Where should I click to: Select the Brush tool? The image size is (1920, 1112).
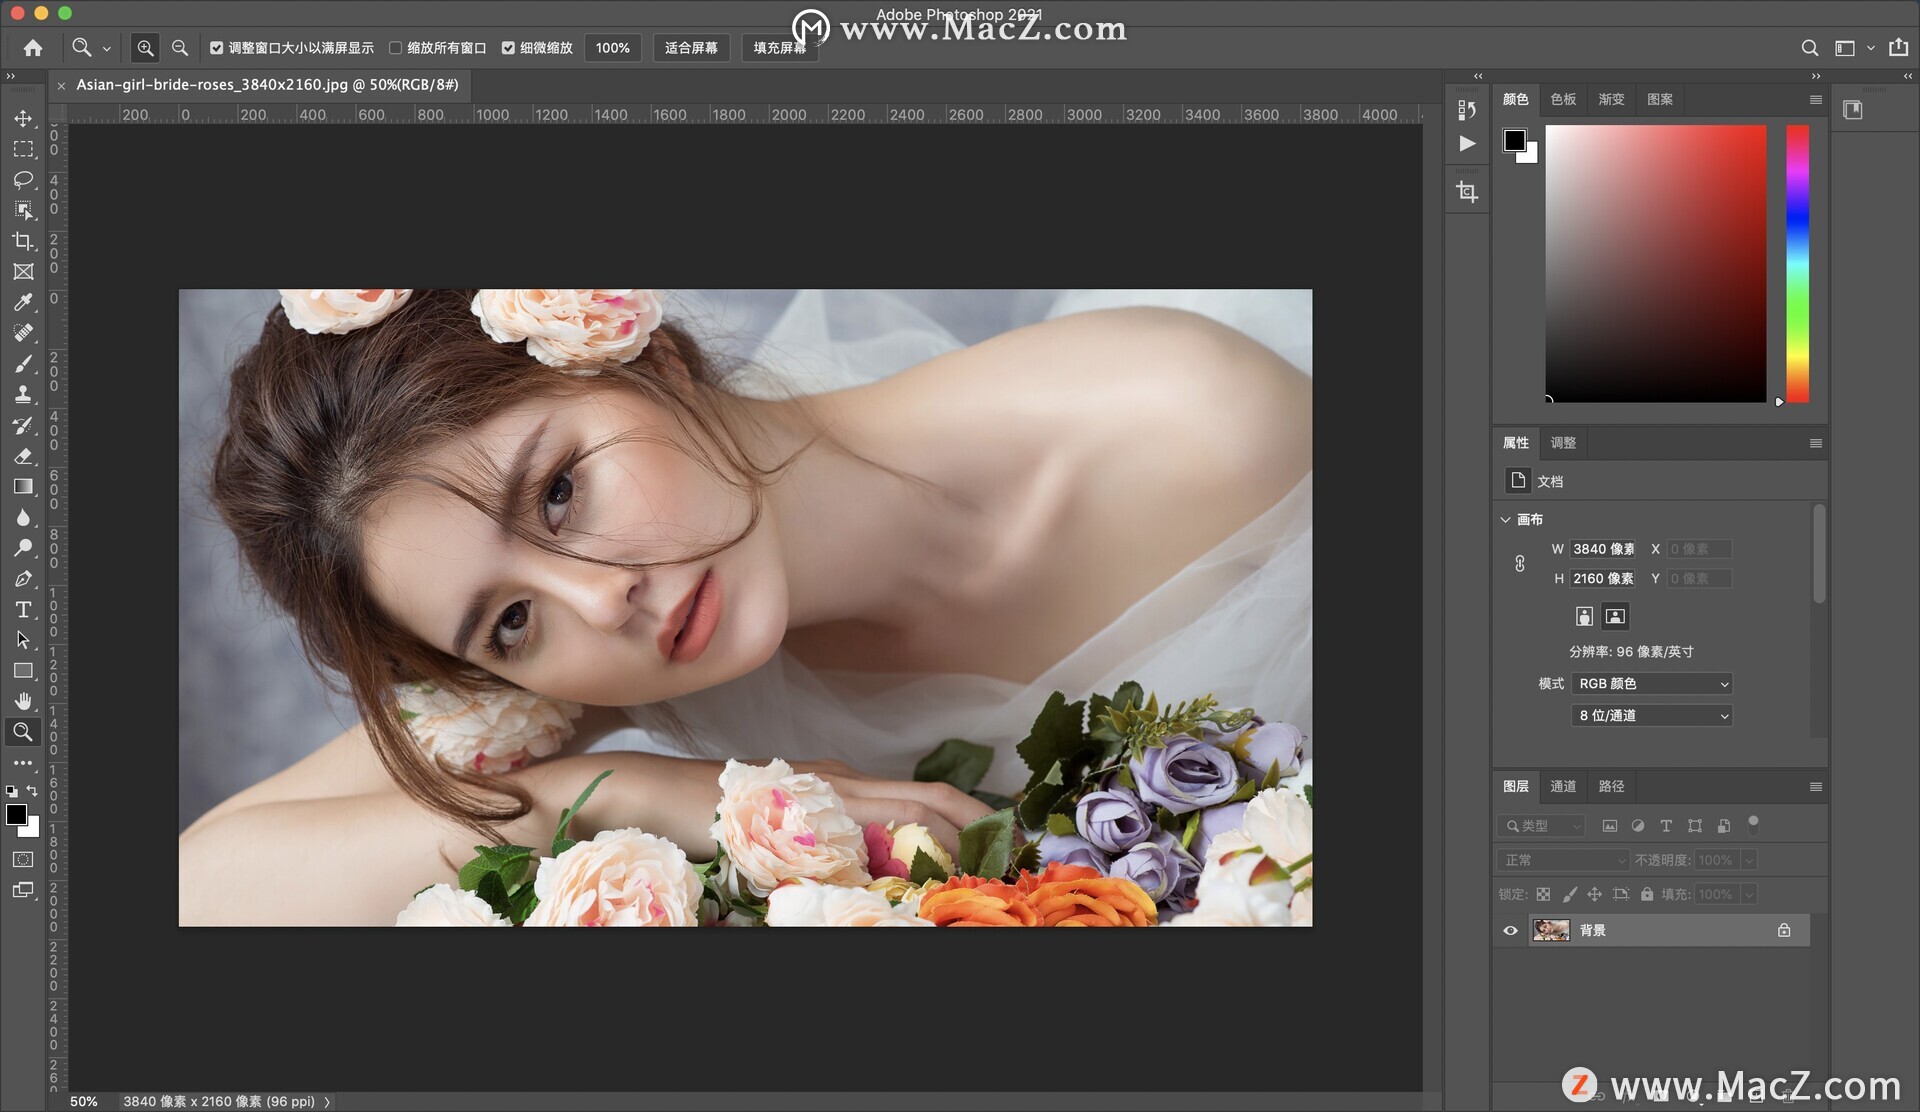(23, 363)
